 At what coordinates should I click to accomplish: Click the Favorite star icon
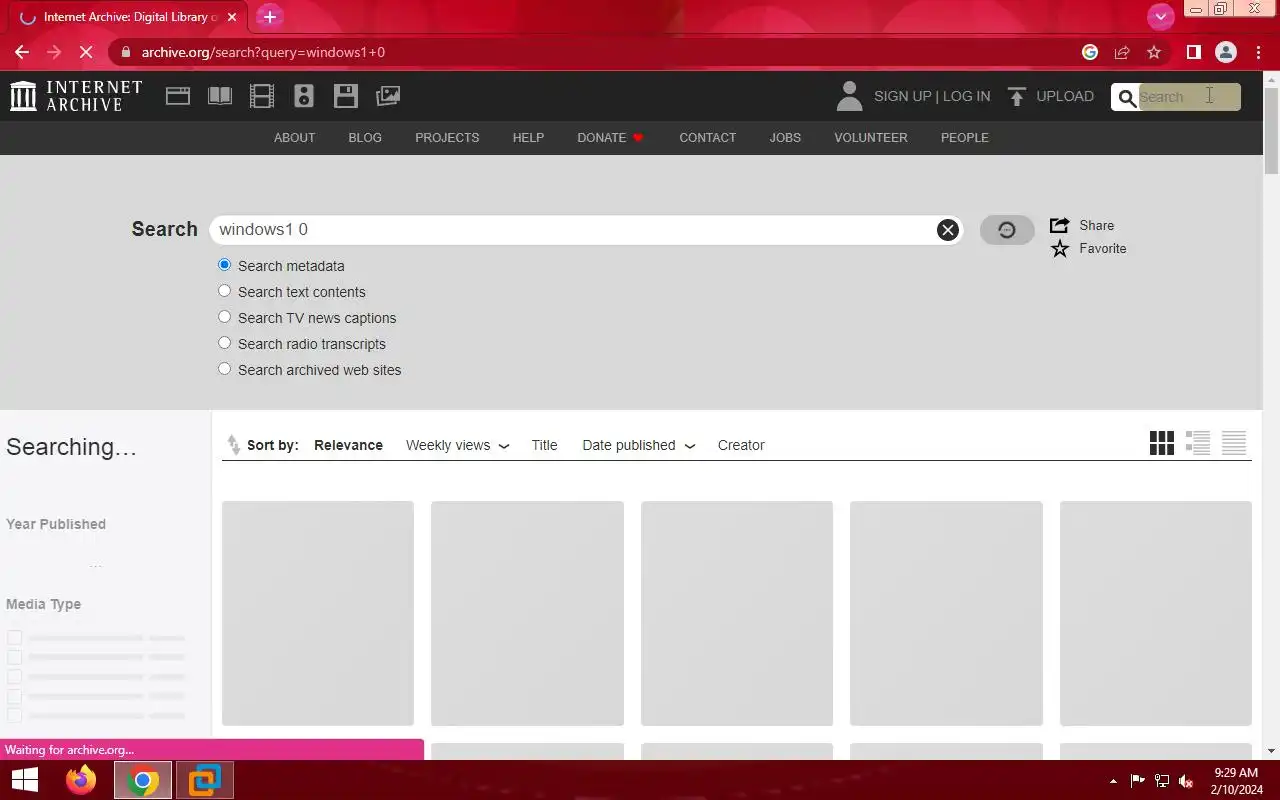tap(1059, 248)
